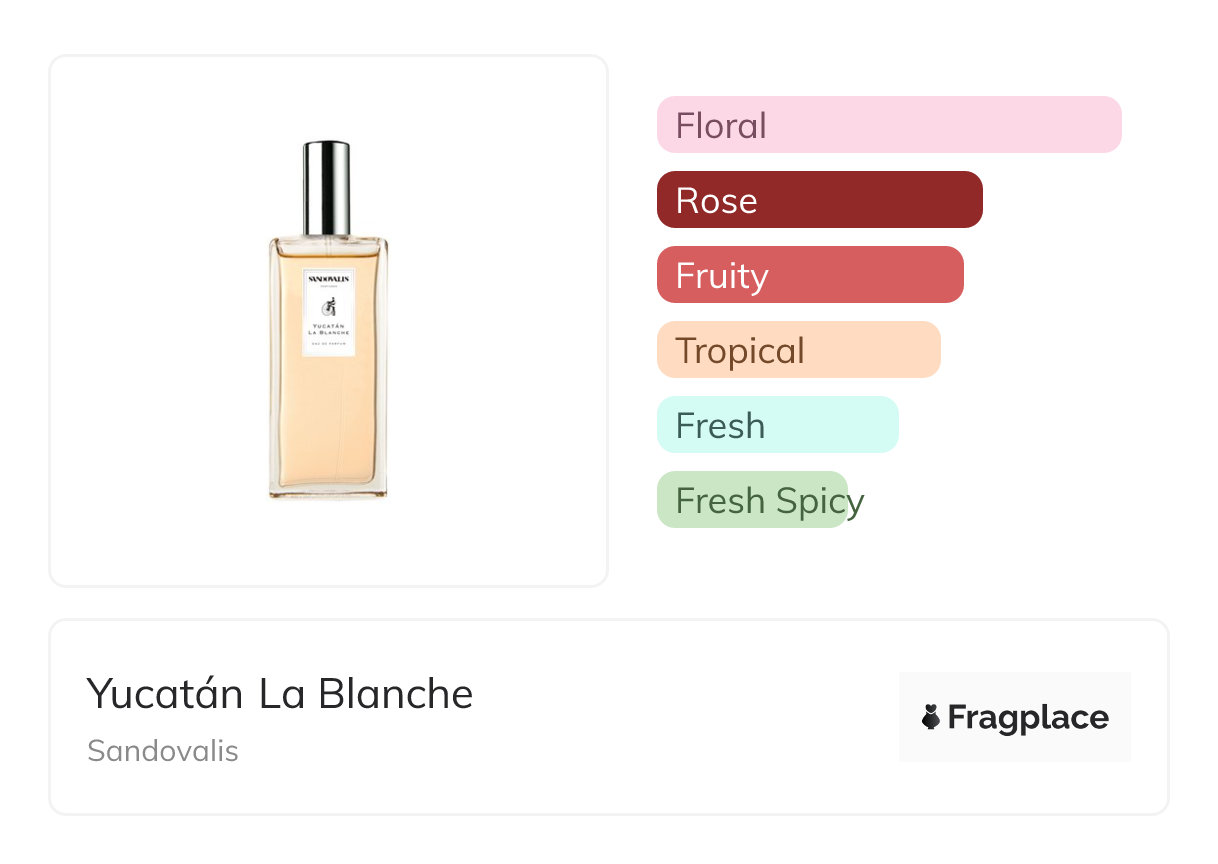Viewport: 1218px width, 864px height.
Task: Select the pink Floral accord bar
Action: tap(889, 125)
